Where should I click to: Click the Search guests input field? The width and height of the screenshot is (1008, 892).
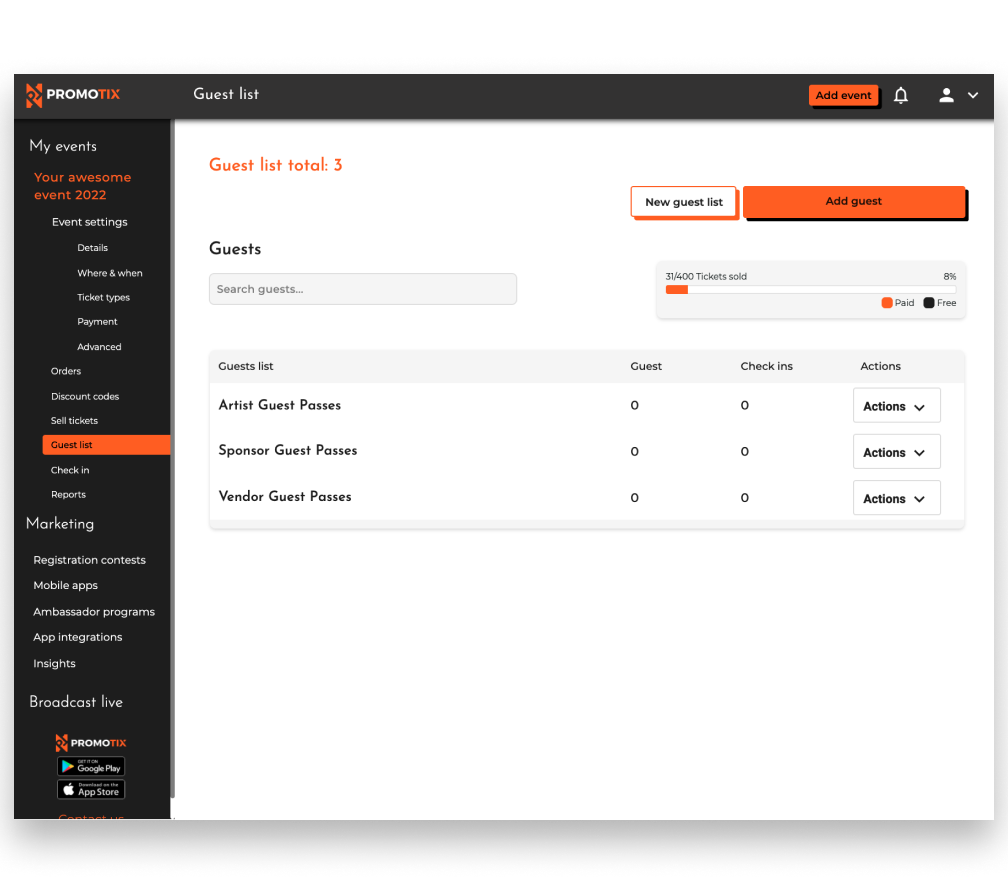(362, 288)
